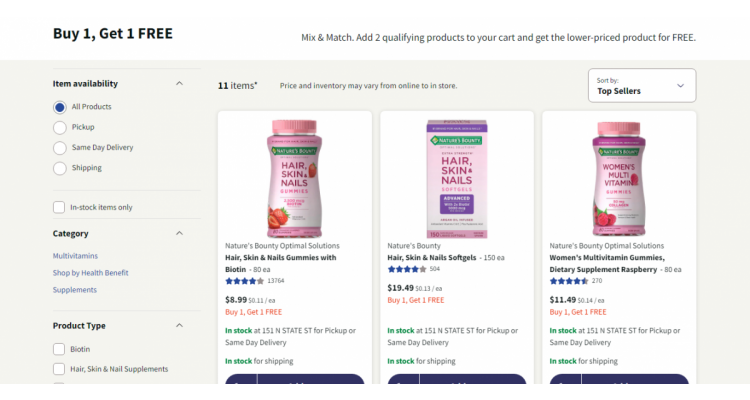Collapse the Product Type section chevron
The width and height of the screenshot is (750, 400).
click(179, 325)
